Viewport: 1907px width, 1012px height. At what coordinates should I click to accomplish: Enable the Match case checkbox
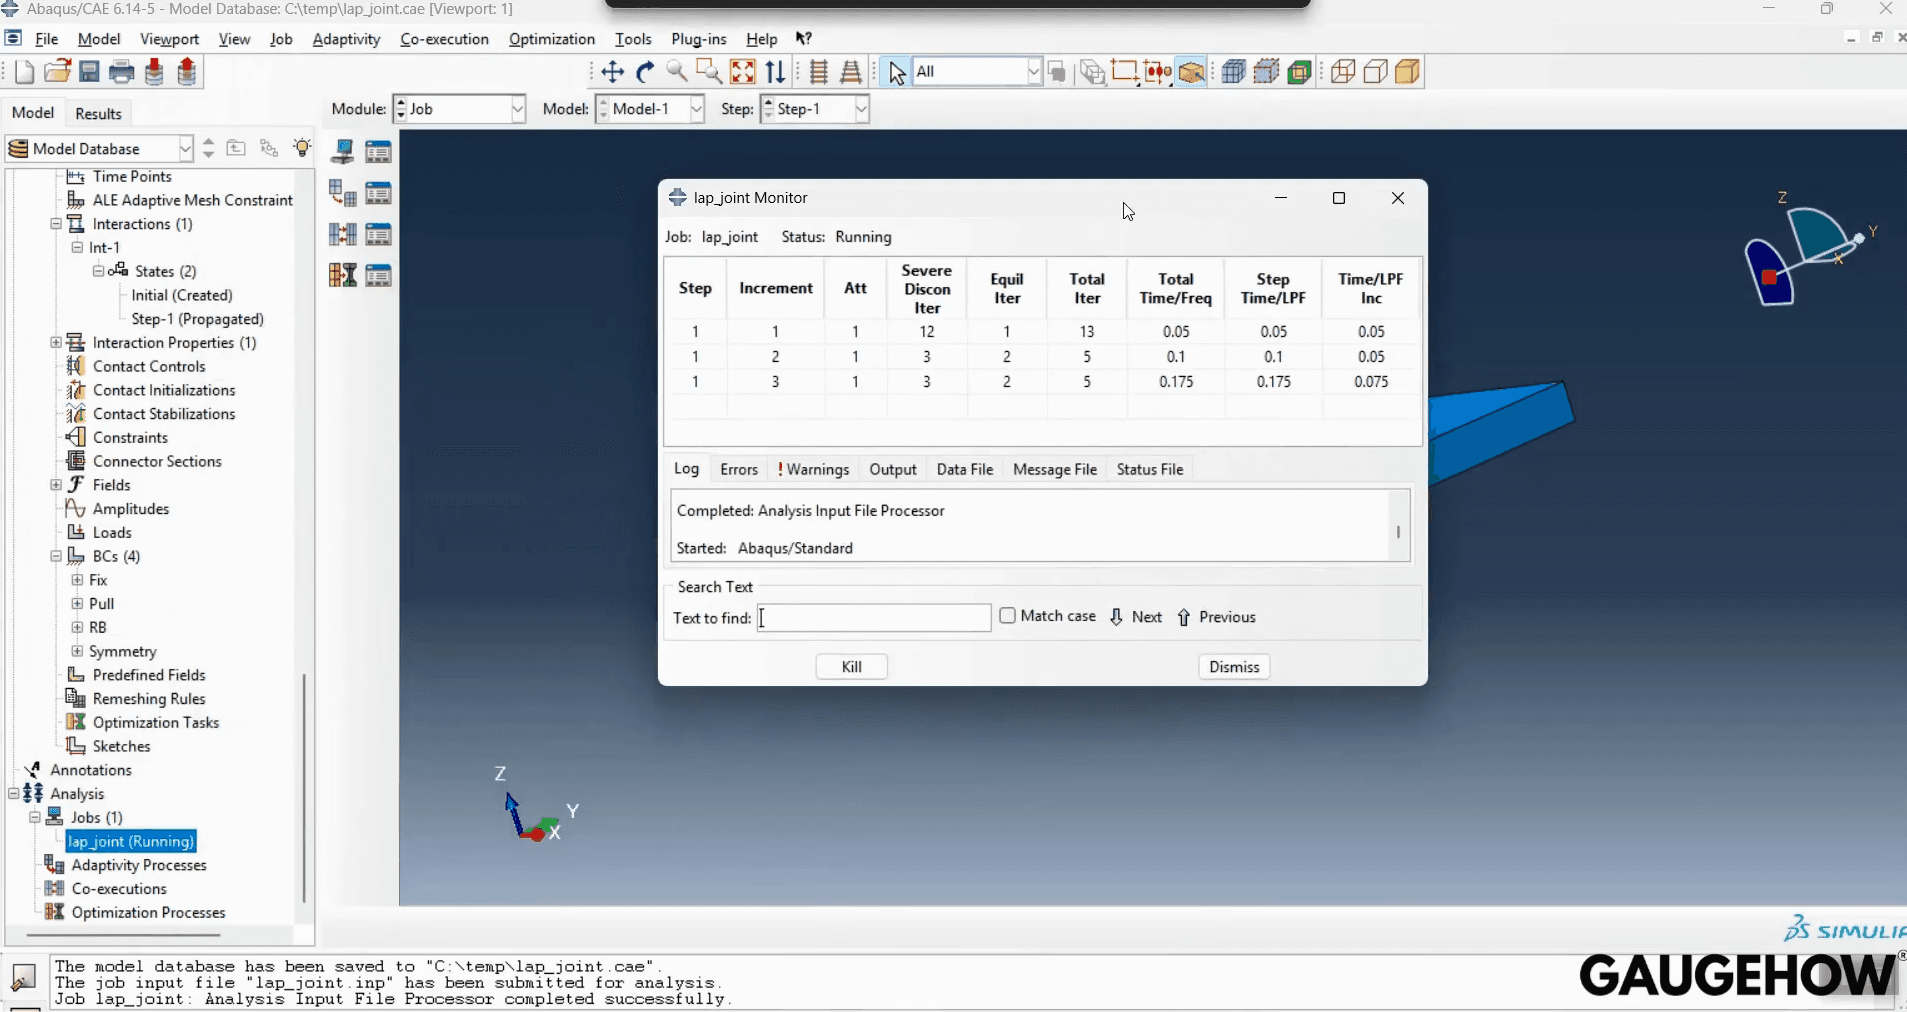point(1009,617)
